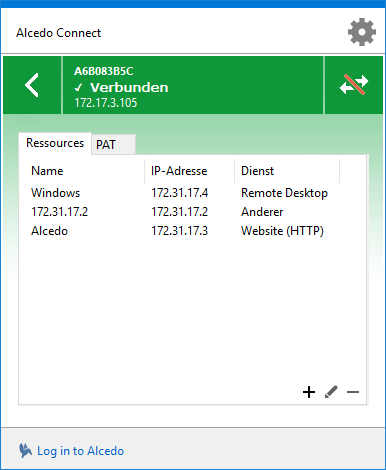
Task: Select the Alcedo Website (HTTP) row
Action: (192, 231)
